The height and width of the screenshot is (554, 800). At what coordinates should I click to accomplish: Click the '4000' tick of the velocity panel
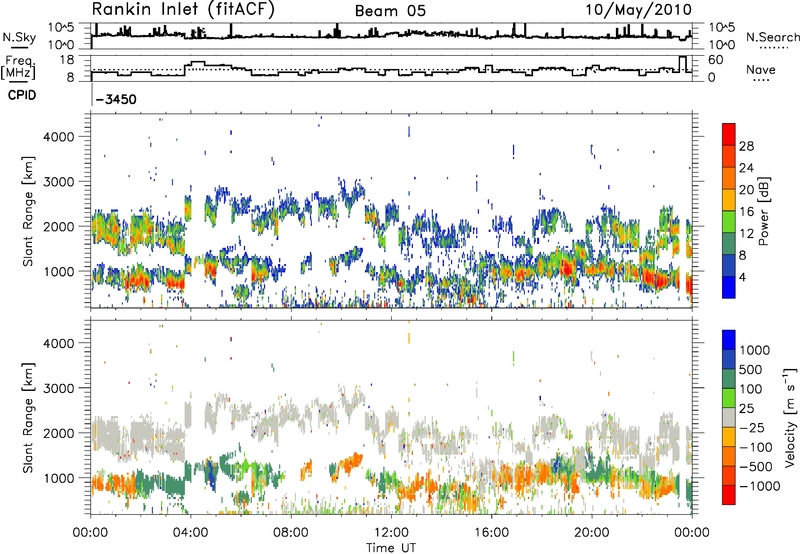coord(58,343)
